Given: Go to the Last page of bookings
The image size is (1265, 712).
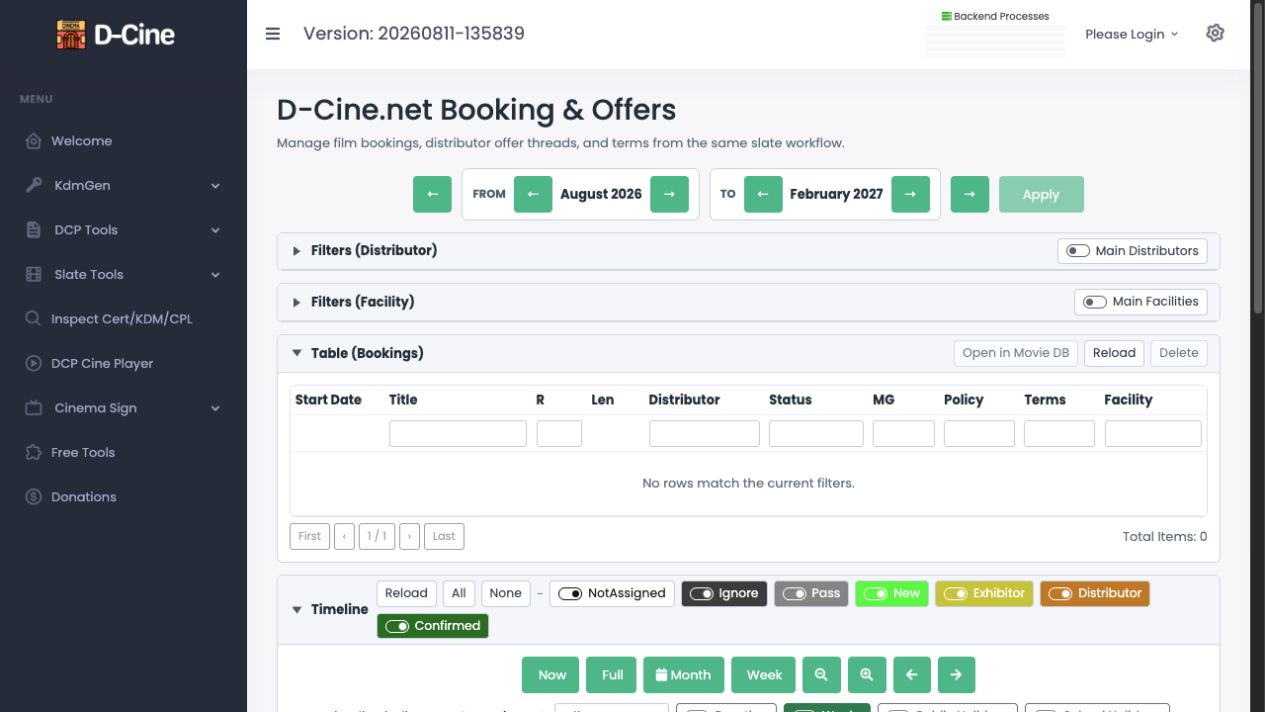Looking at the screenshot, I should point(444,536).
